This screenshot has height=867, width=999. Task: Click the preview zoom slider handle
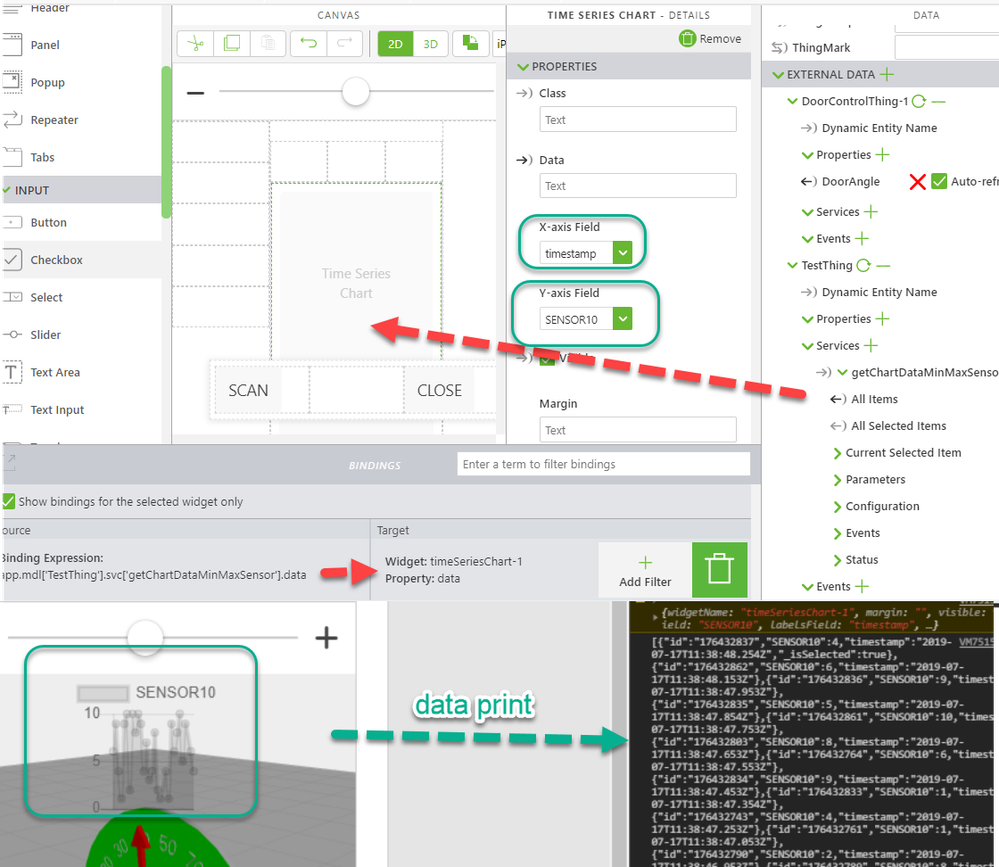coord(145,636)
